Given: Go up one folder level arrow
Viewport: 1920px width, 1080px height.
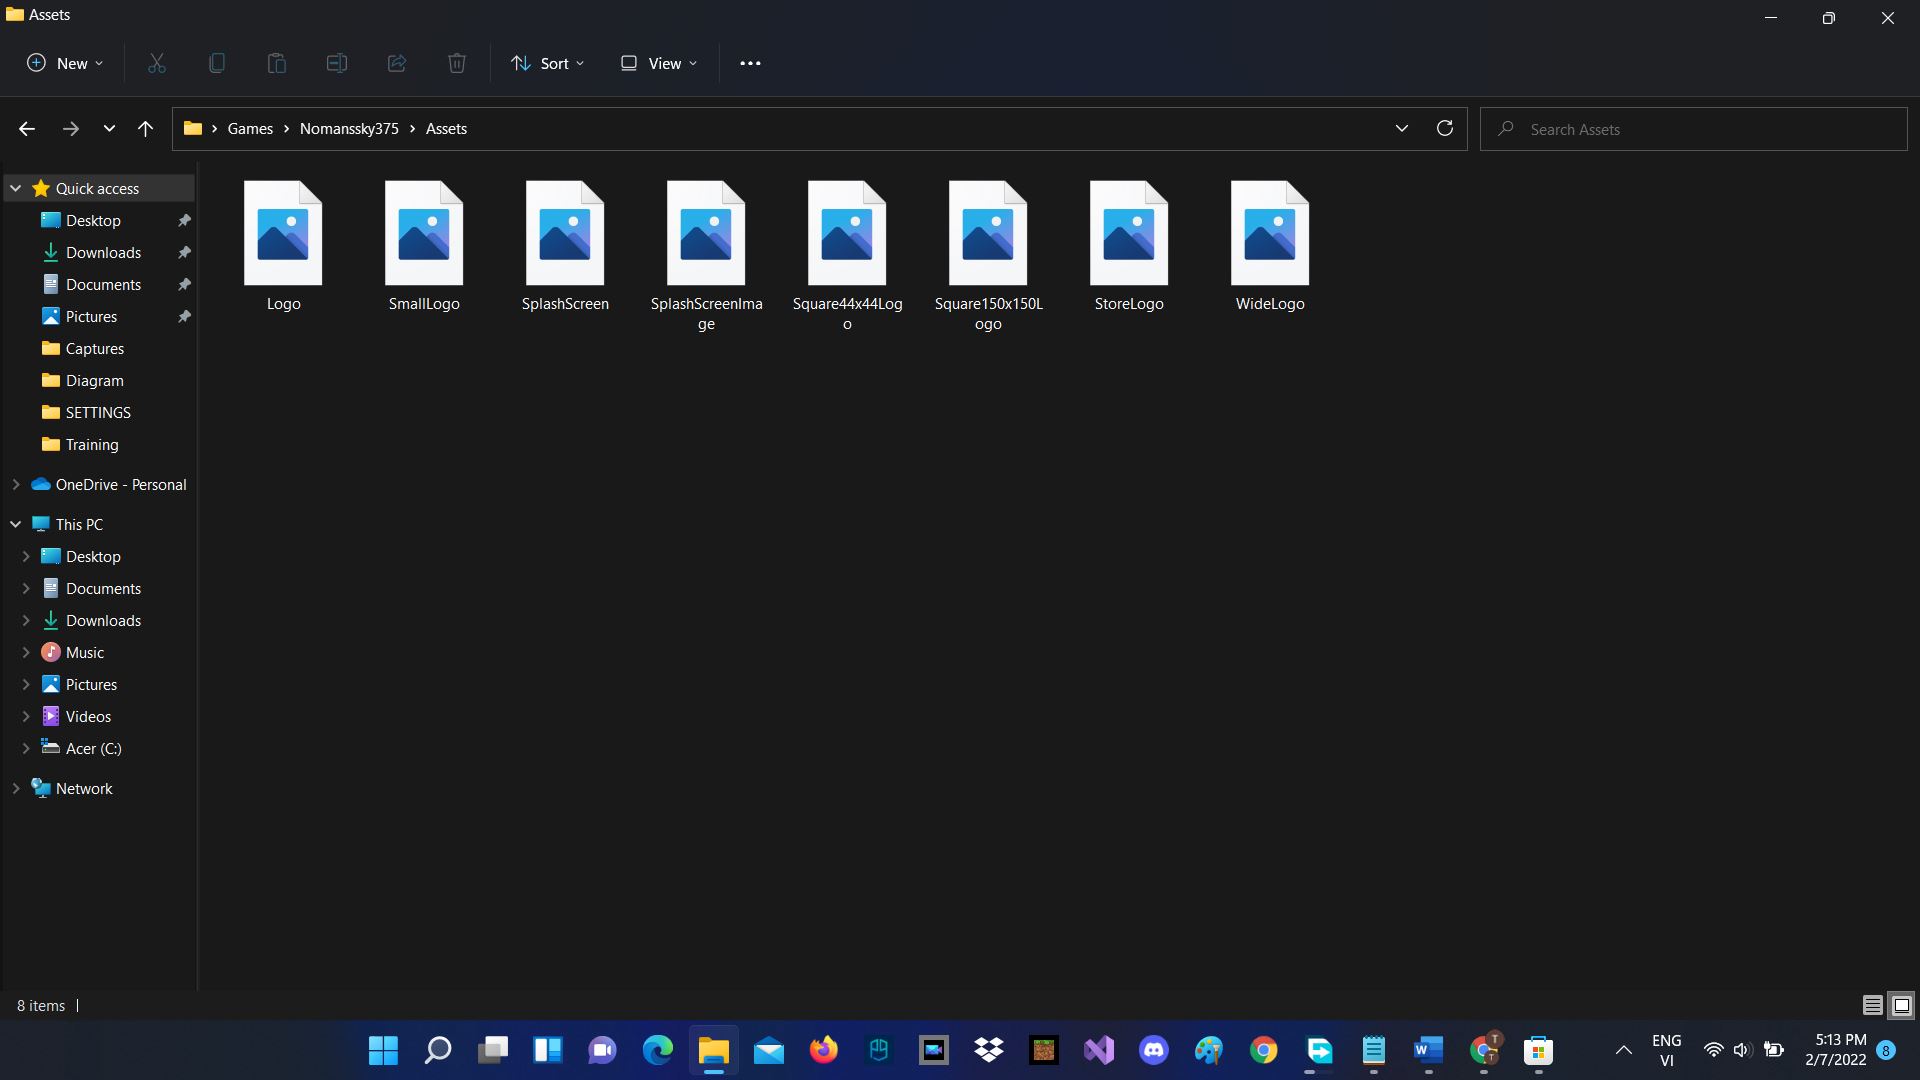Looking at the screenshot, I should coord(145,129).
